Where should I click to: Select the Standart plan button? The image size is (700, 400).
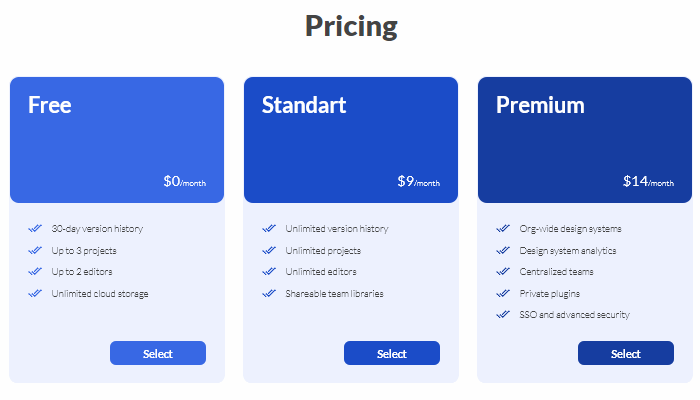(392, 353)
